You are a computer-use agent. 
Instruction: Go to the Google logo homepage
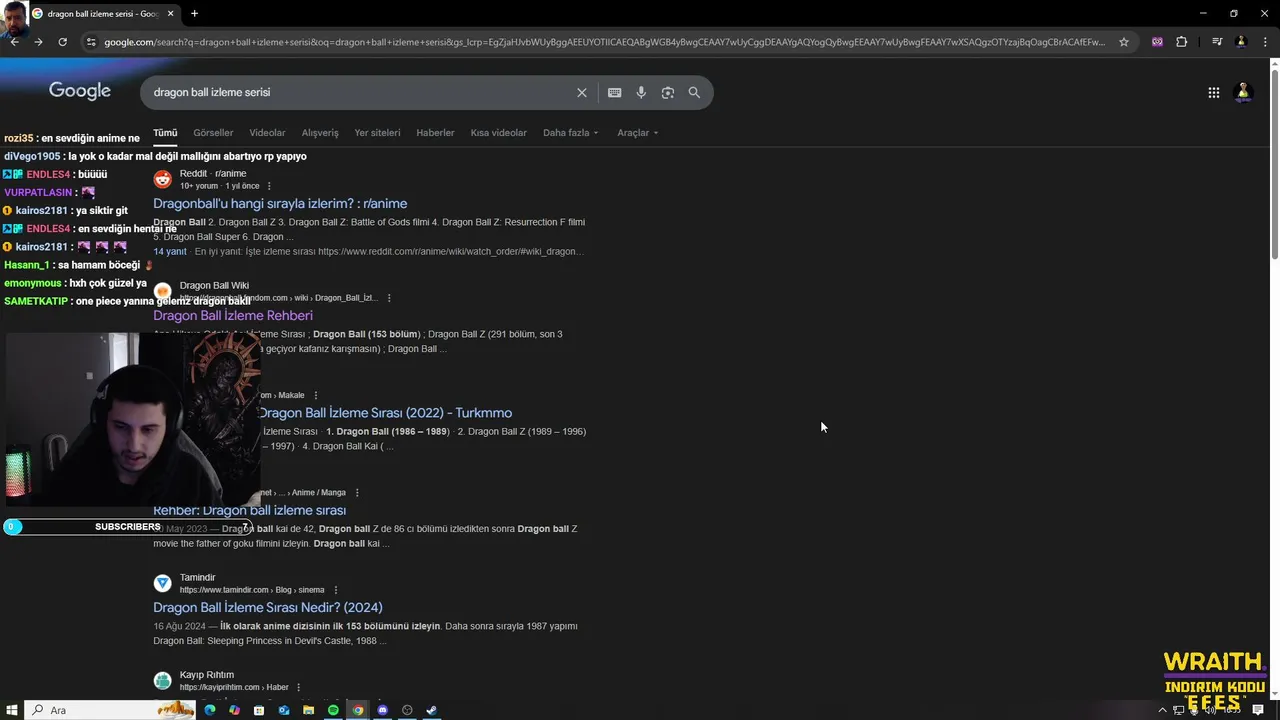(x=80, y=91)
